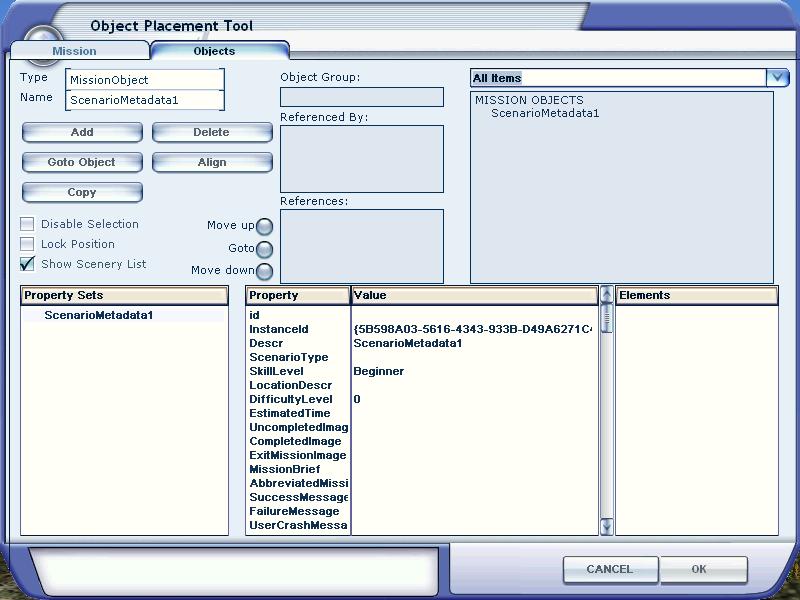Select the CompletedImage property
This screenshot has height=600, width=800.
[x=295, y=441]
